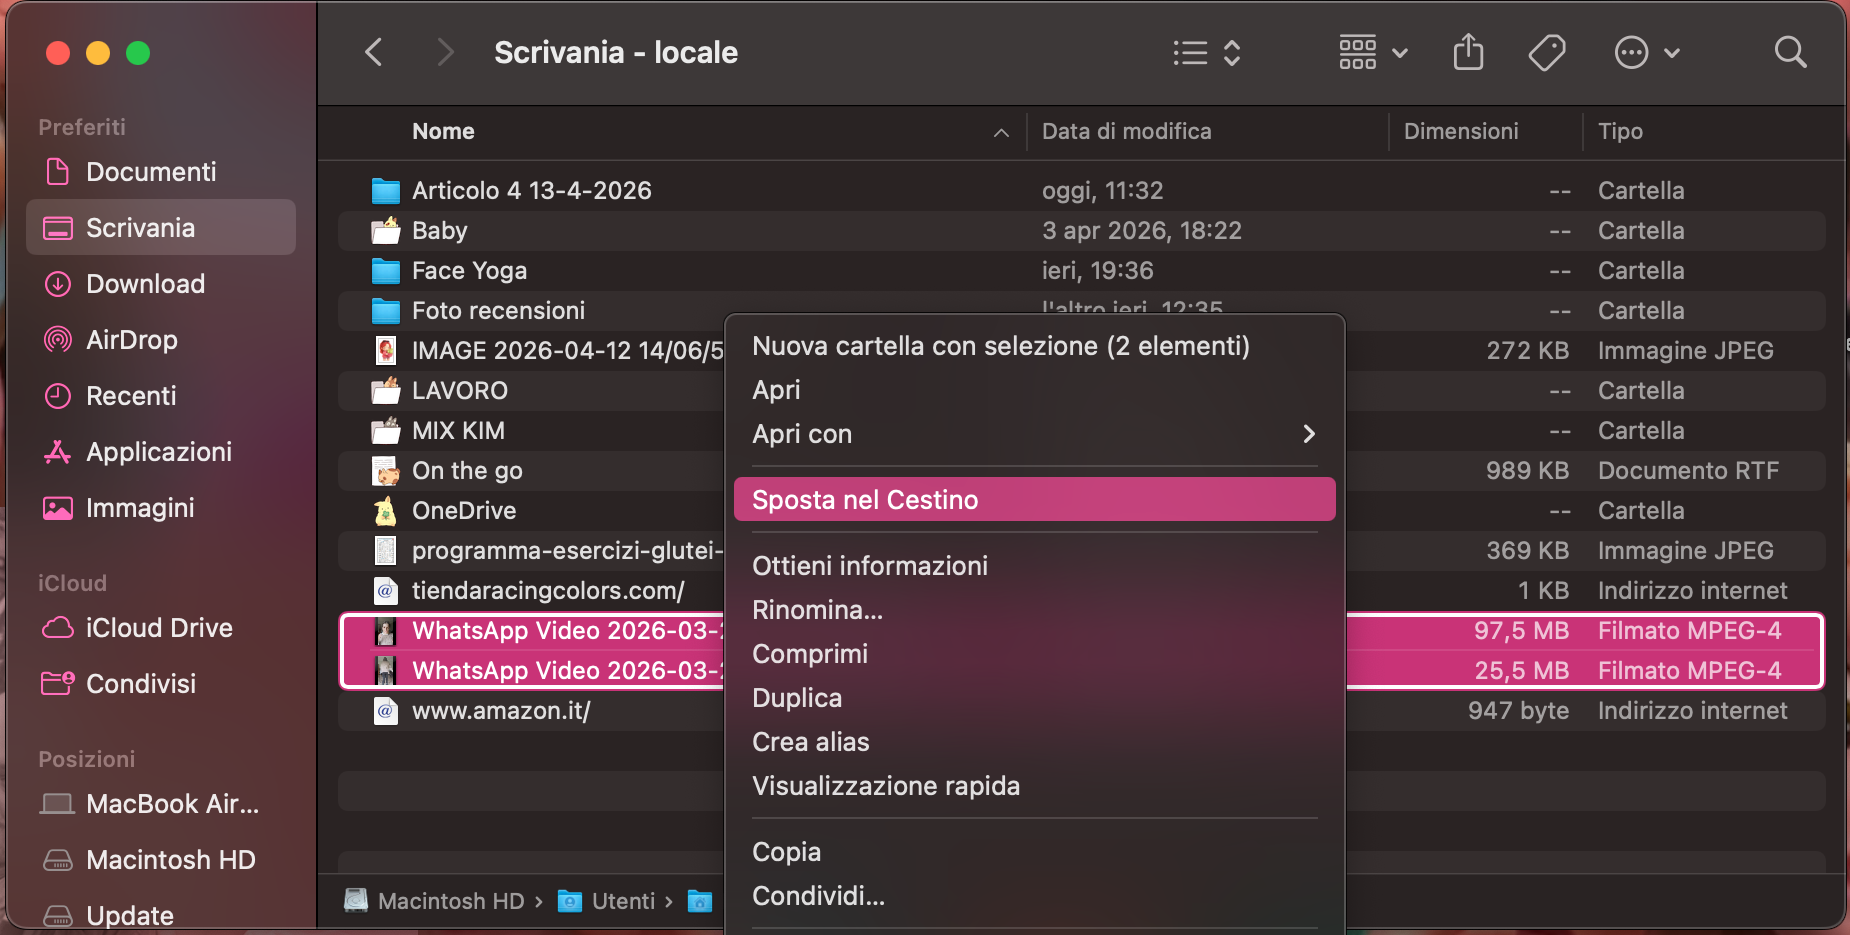Screen dimensions: 1850x935
Task: Open Documenti from the Preferiti sidebar
Action: point(151,171)
